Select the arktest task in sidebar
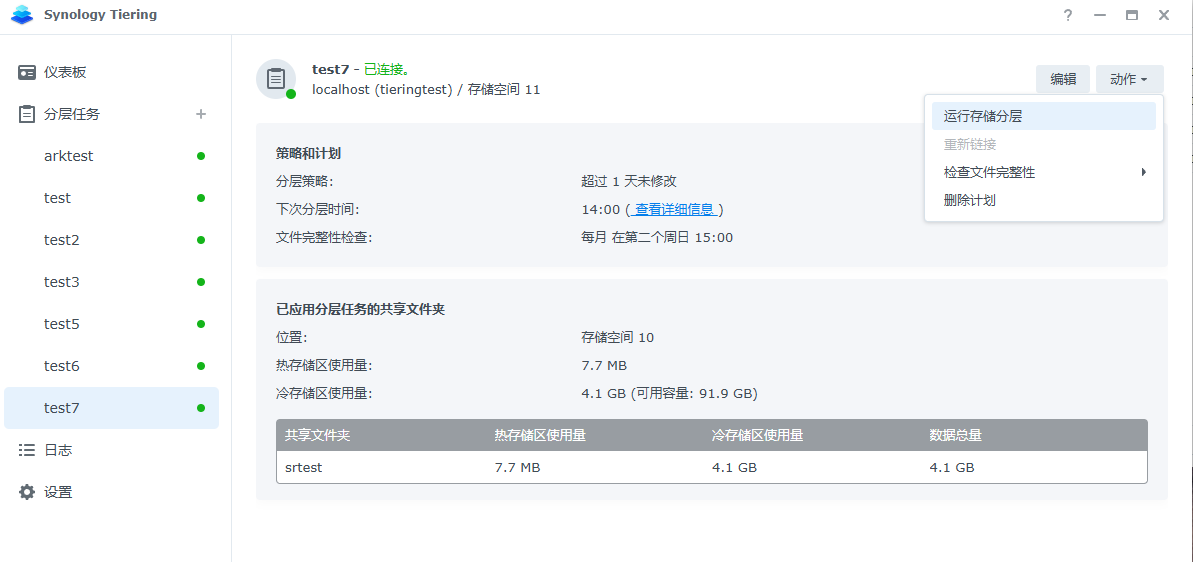Image resolution: width=1193 pixels, height=562 pixels. tap(69, 156)
